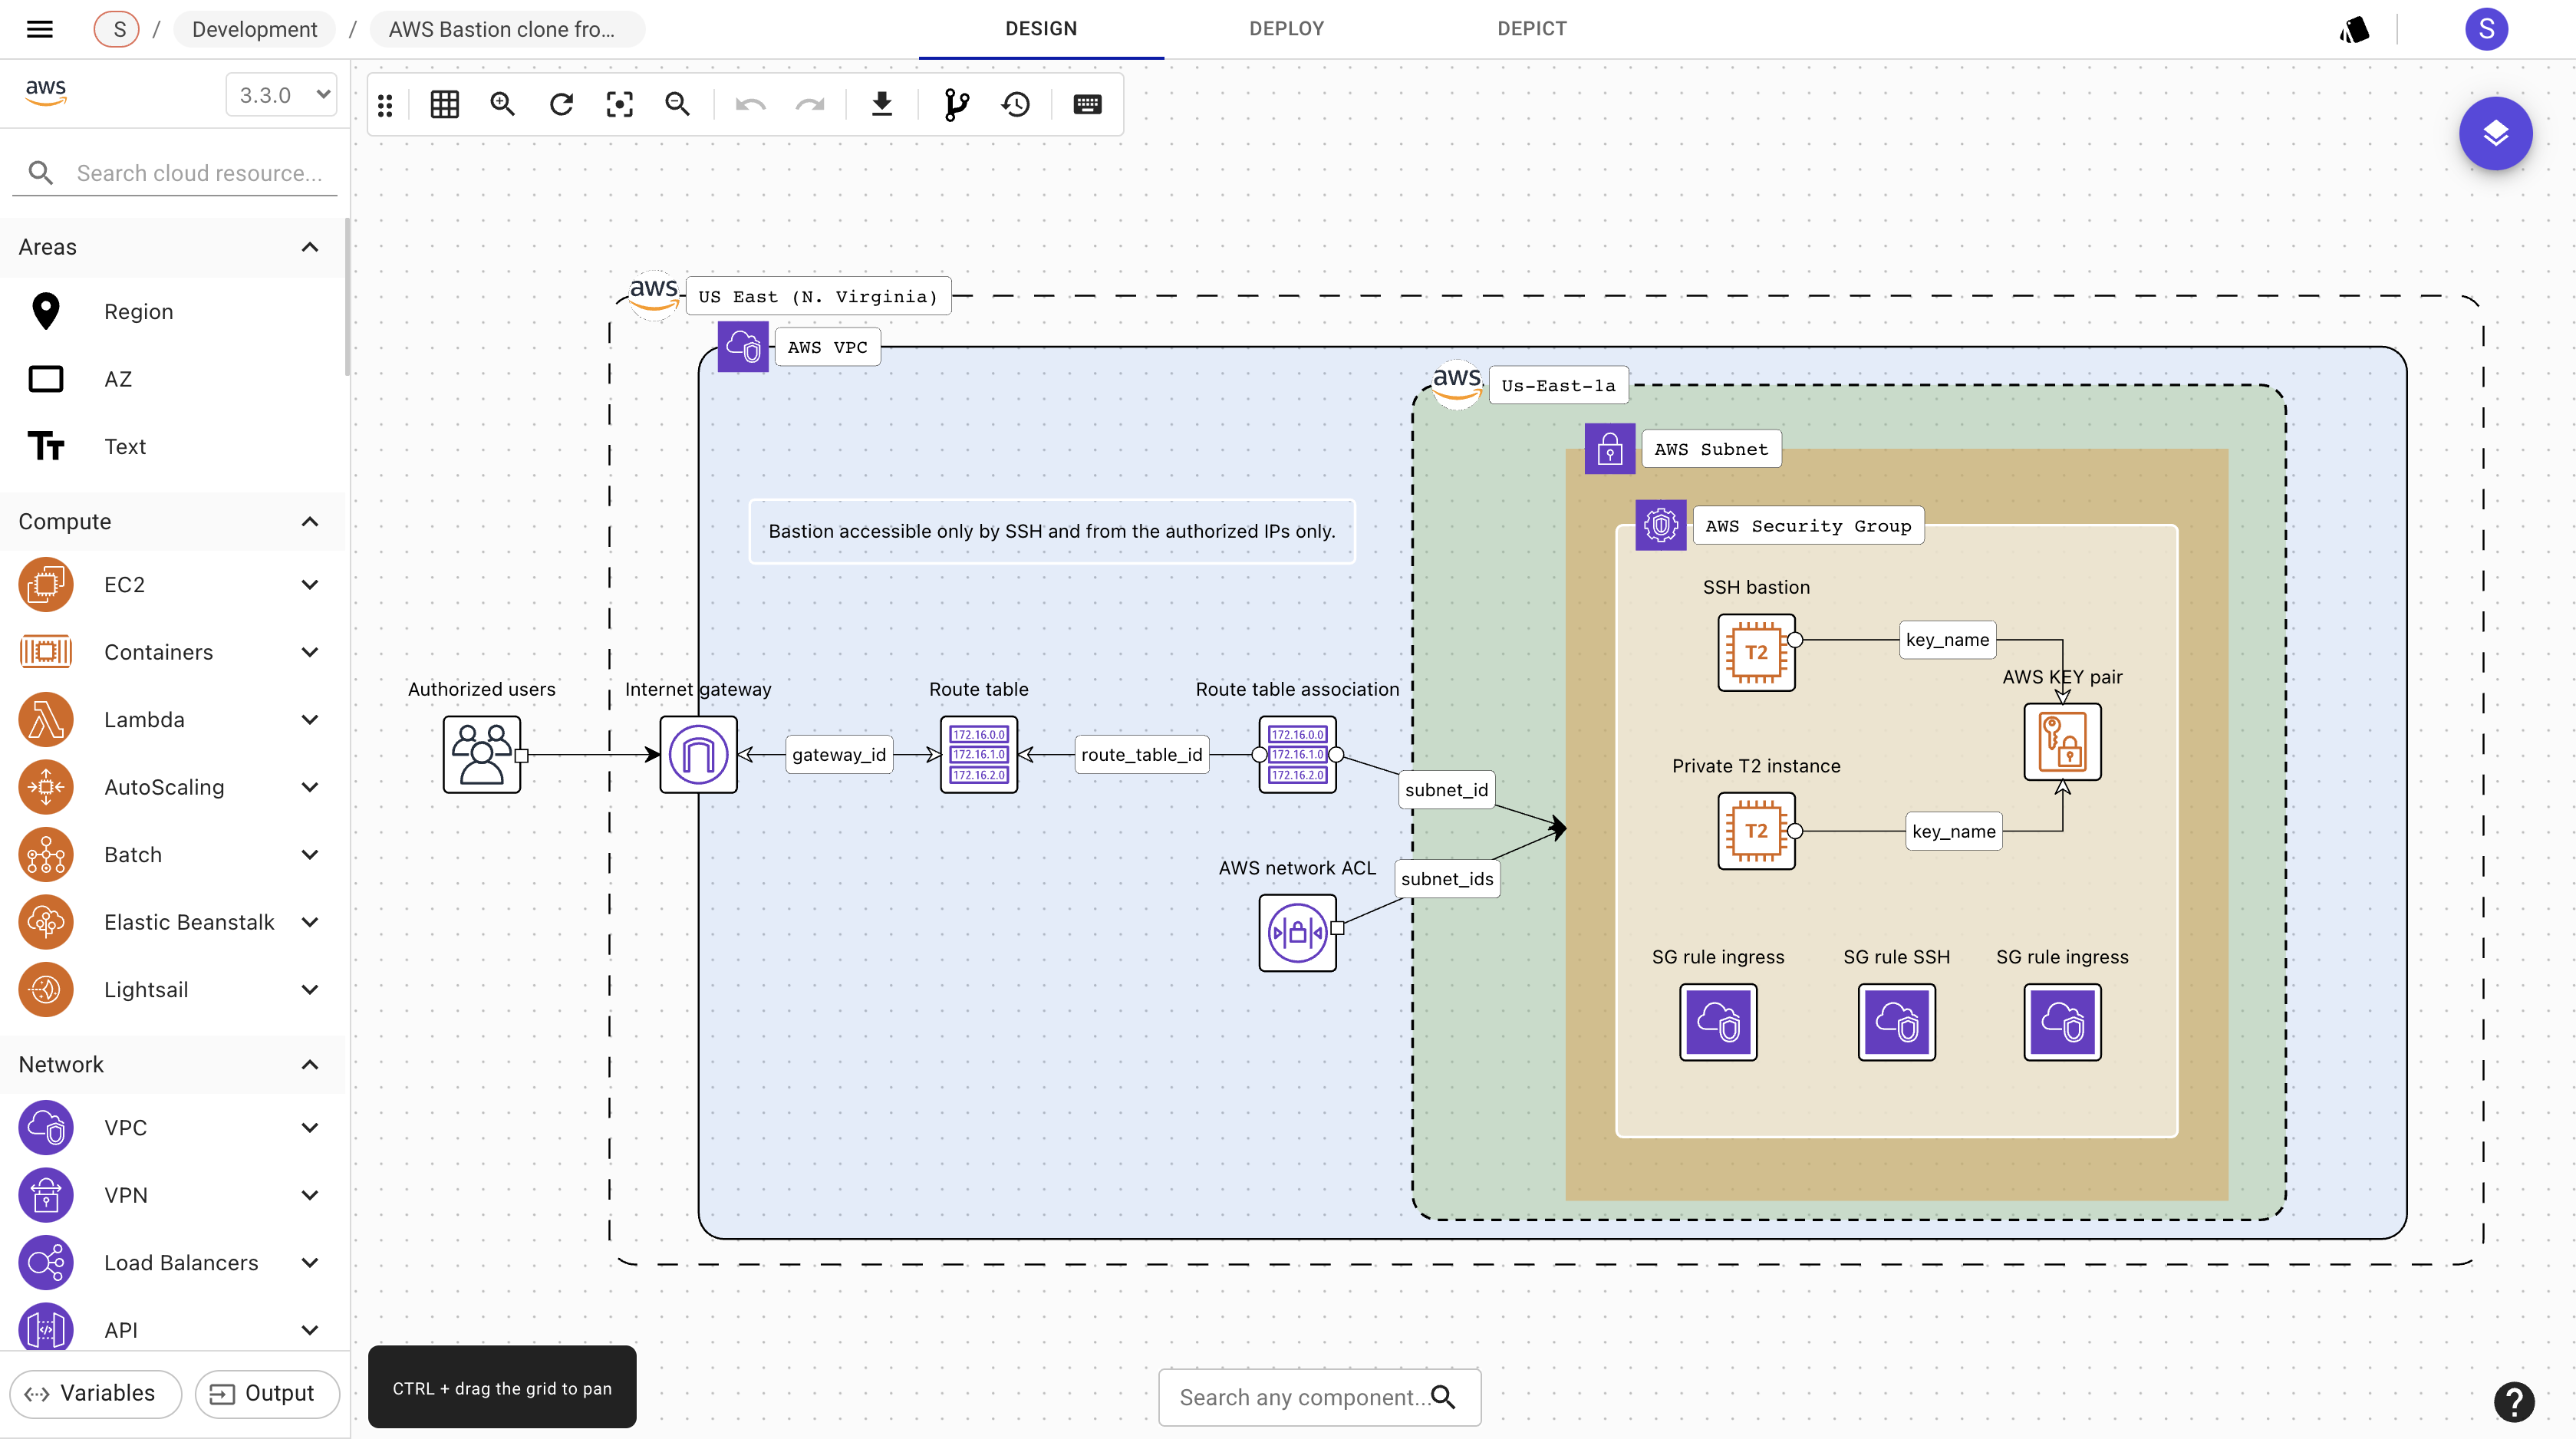This screenshot has width=2576, height=1439.
Task: Collapse the Compute section
Action: [x=309, y=521]
